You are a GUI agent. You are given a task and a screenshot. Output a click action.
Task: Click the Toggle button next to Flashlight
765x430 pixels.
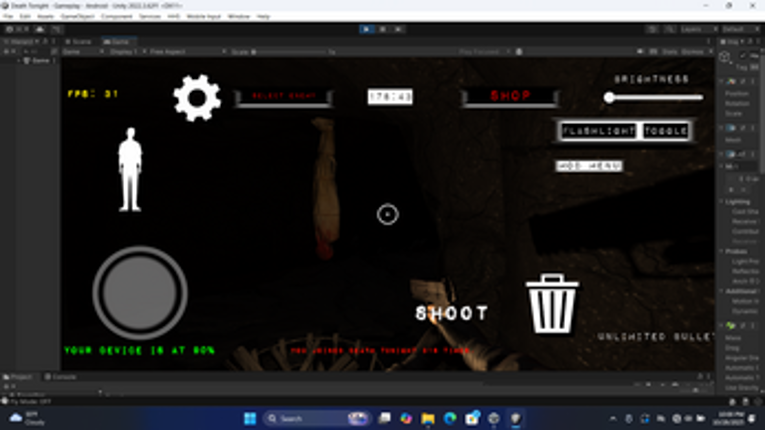[666, 131]
